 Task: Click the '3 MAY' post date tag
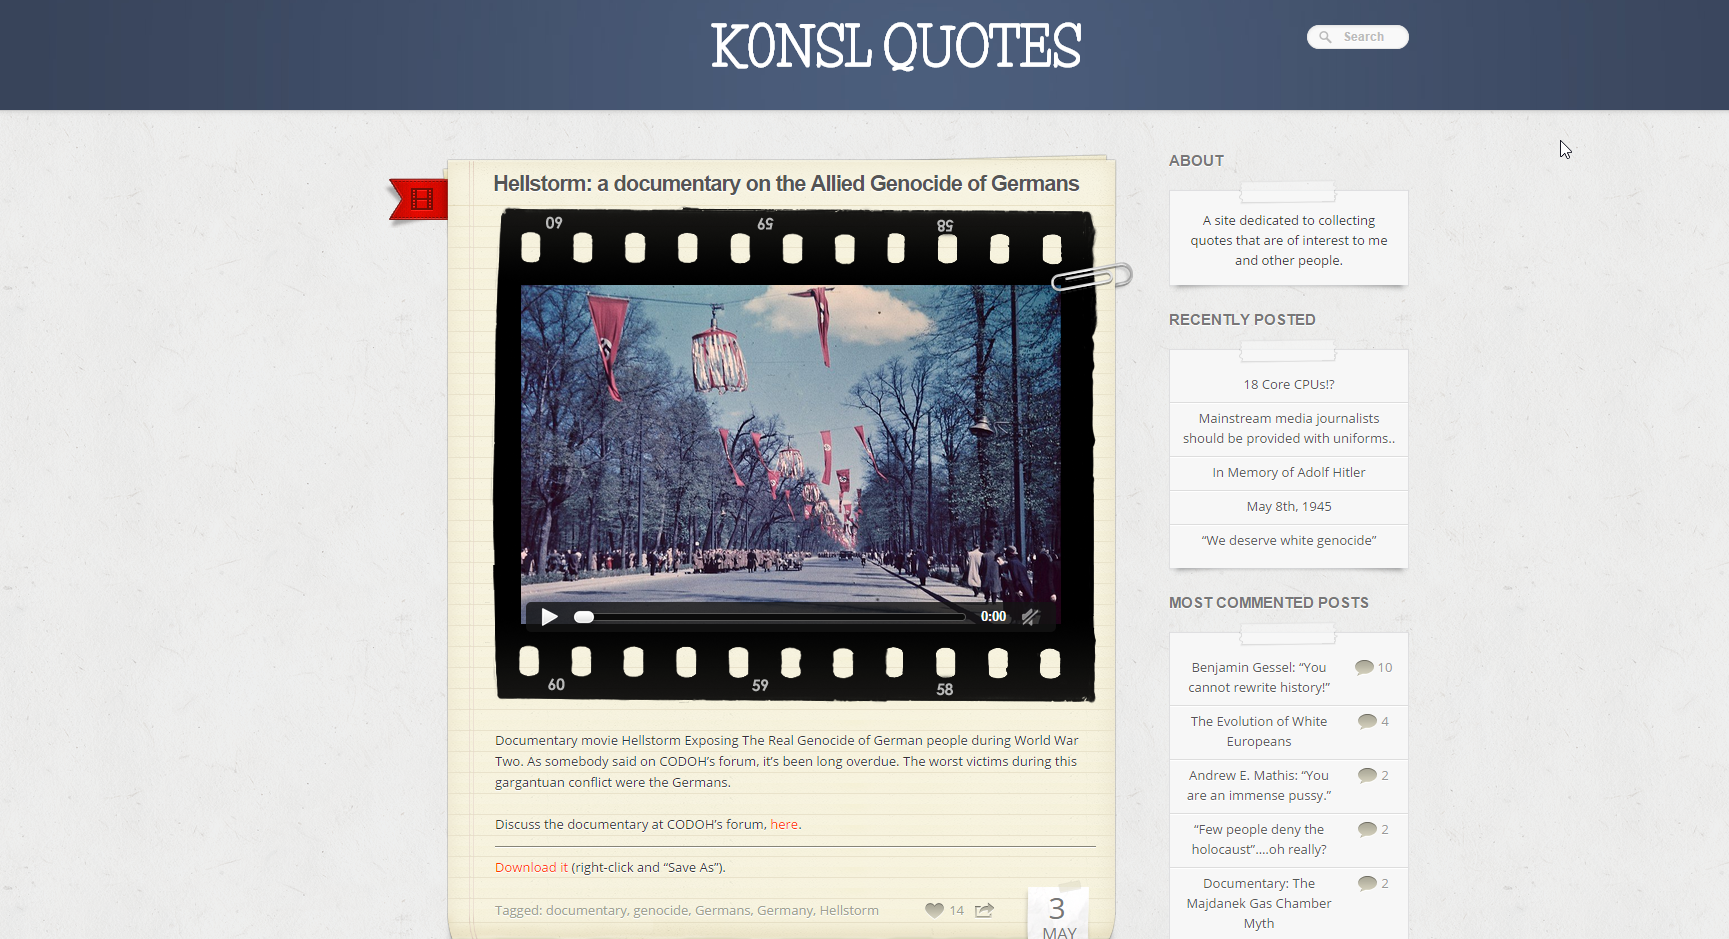[x=1058, y=914]
